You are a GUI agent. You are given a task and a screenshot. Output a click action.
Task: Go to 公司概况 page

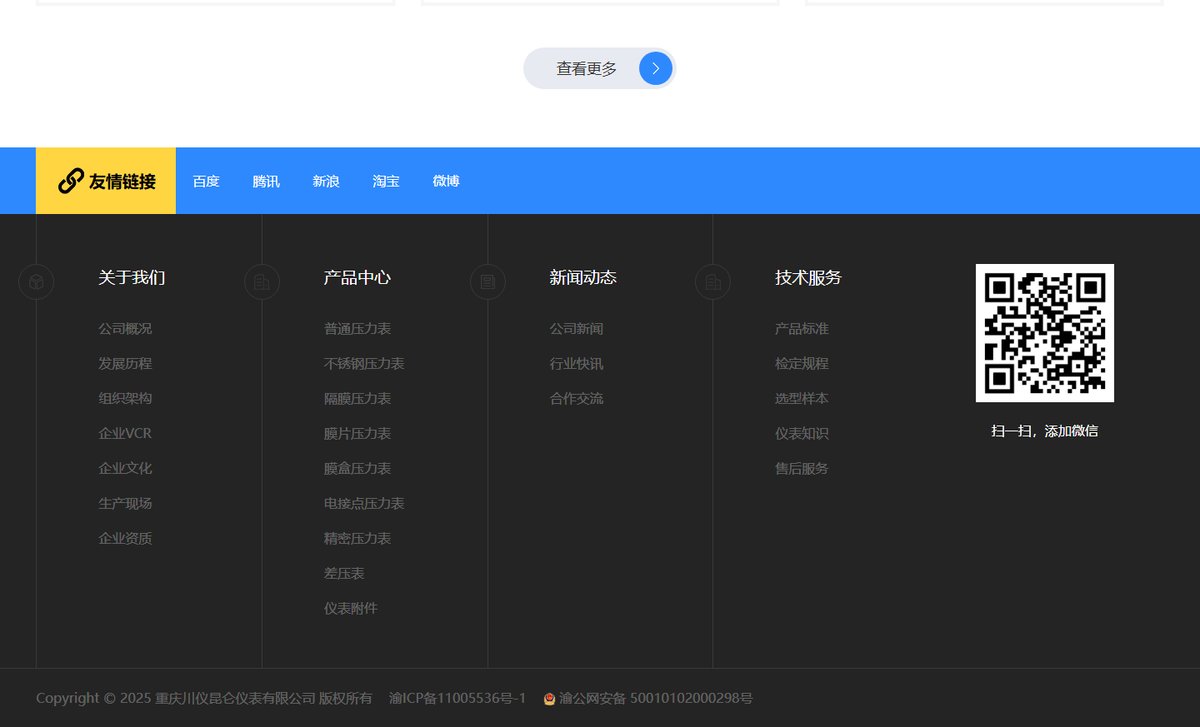click(125, 328)
